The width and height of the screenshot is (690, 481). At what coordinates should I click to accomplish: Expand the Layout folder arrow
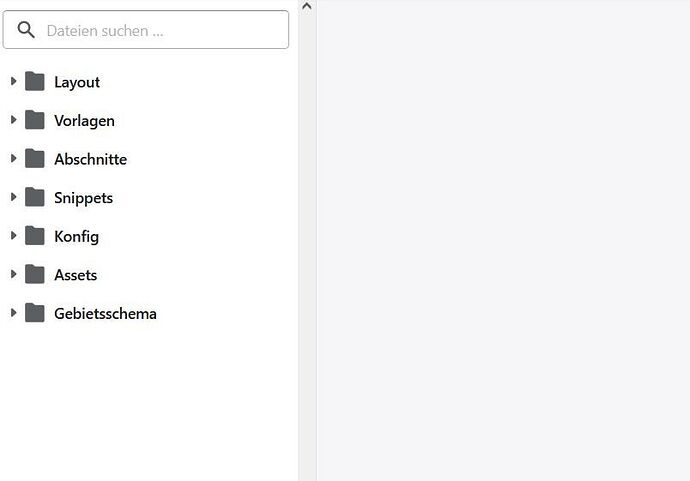[x=13, y=82]
